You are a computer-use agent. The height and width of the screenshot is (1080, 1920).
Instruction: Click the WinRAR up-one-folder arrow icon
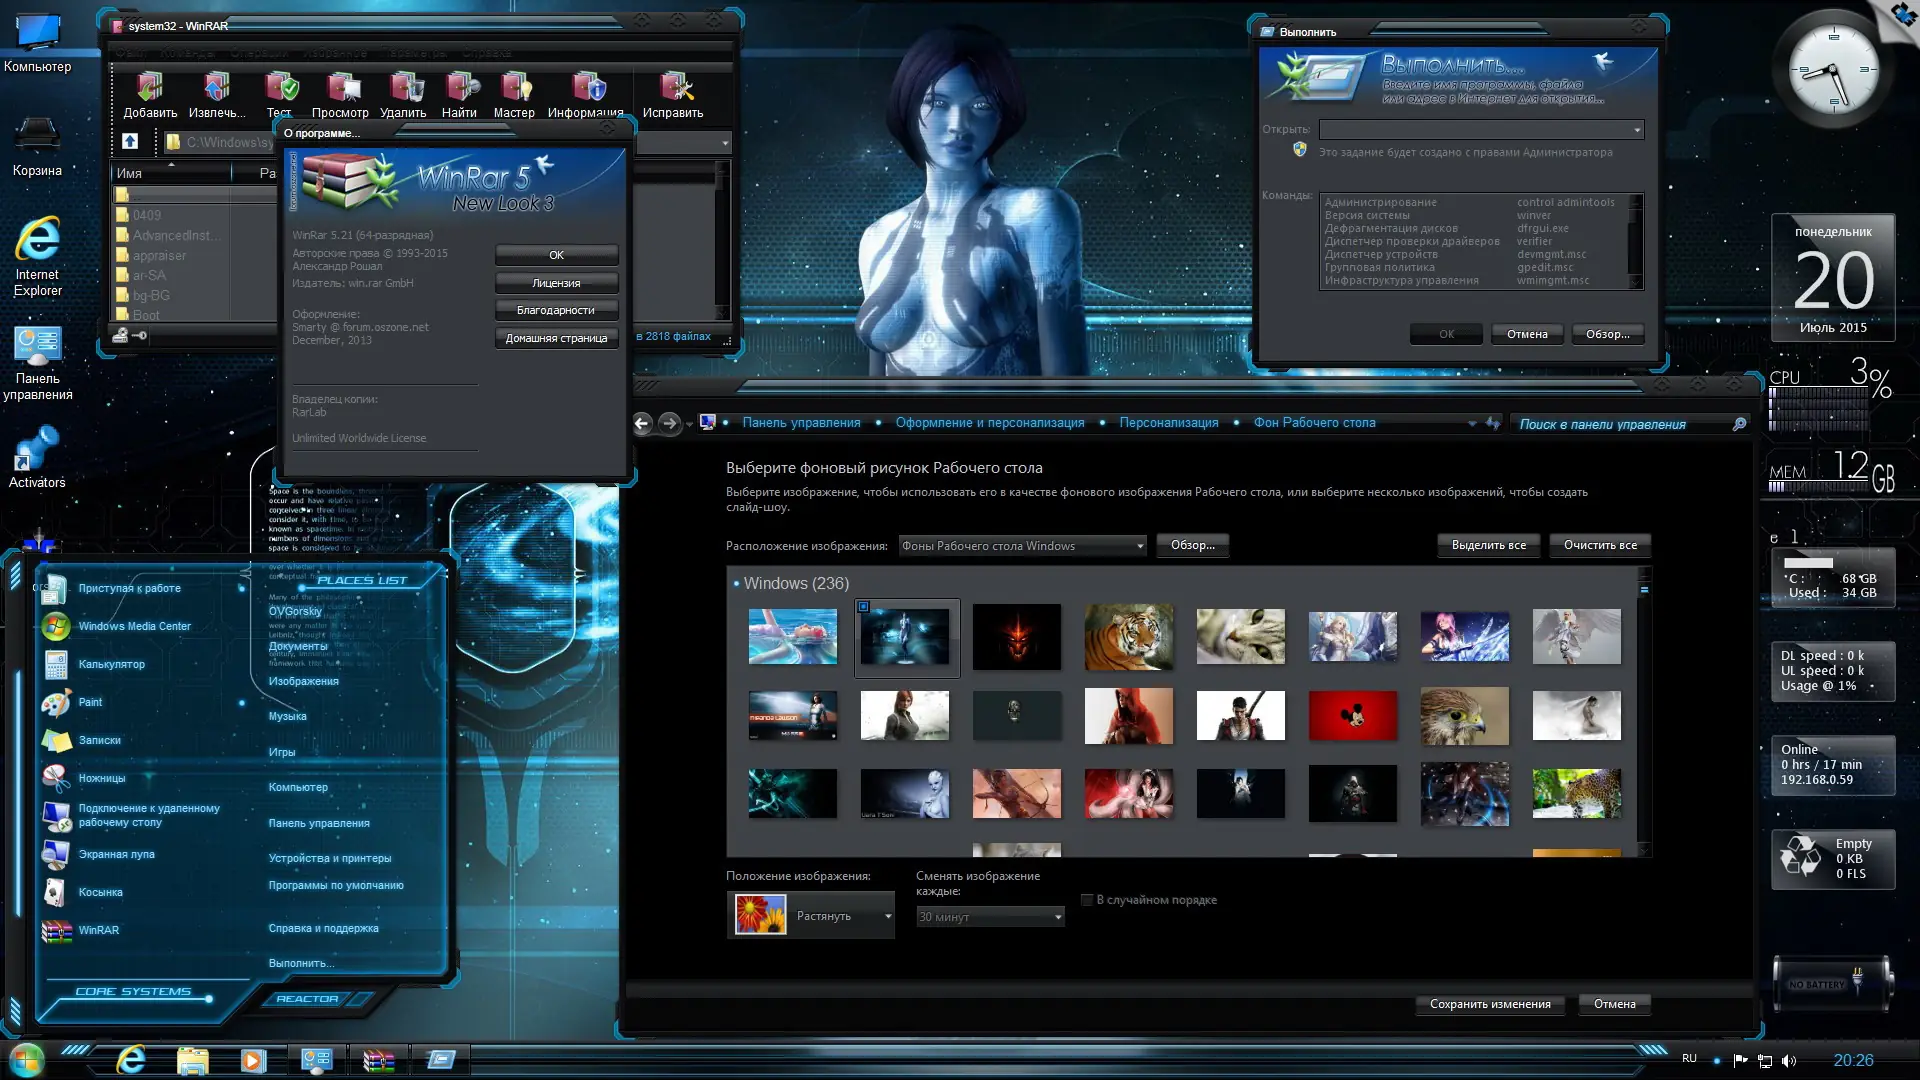130,141
